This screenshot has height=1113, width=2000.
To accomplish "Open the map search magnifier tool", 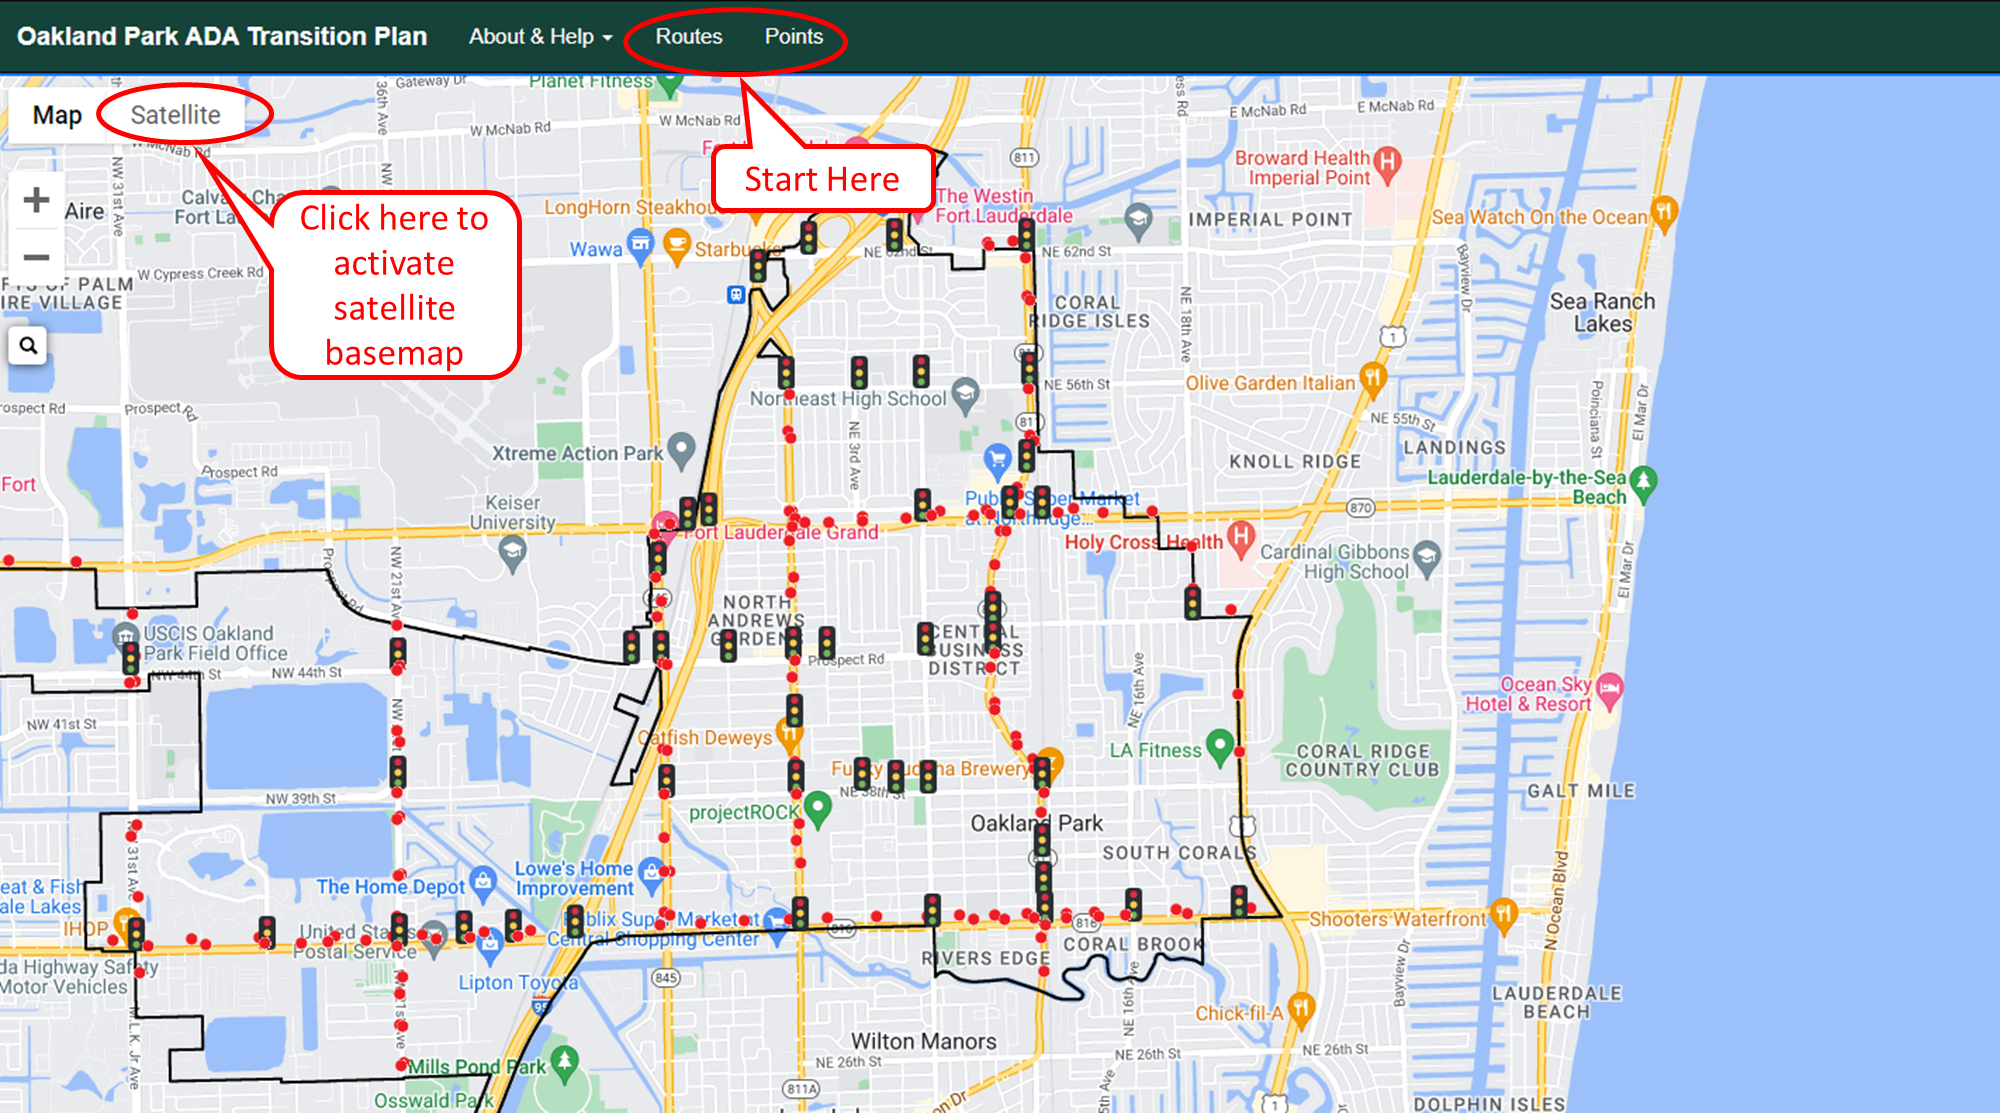I will [x=28, y=346].
